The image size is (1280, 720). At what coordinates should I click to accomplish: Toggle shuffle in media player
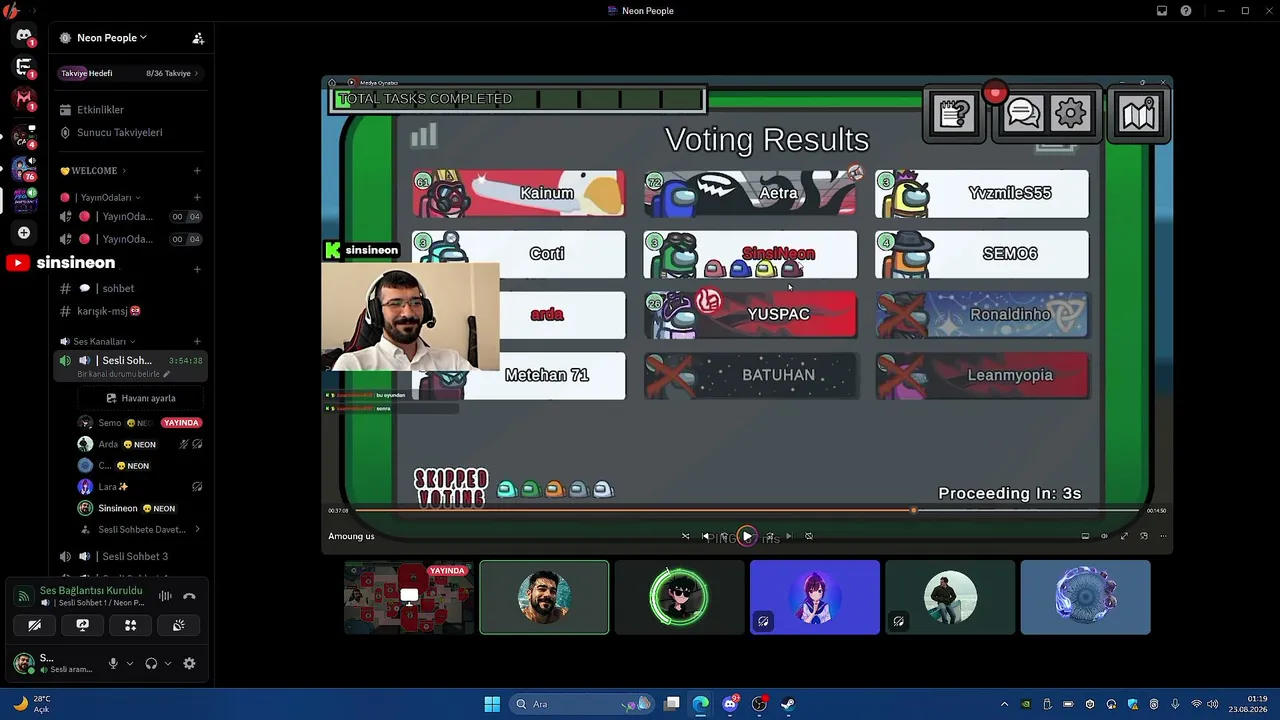point(685,536)
